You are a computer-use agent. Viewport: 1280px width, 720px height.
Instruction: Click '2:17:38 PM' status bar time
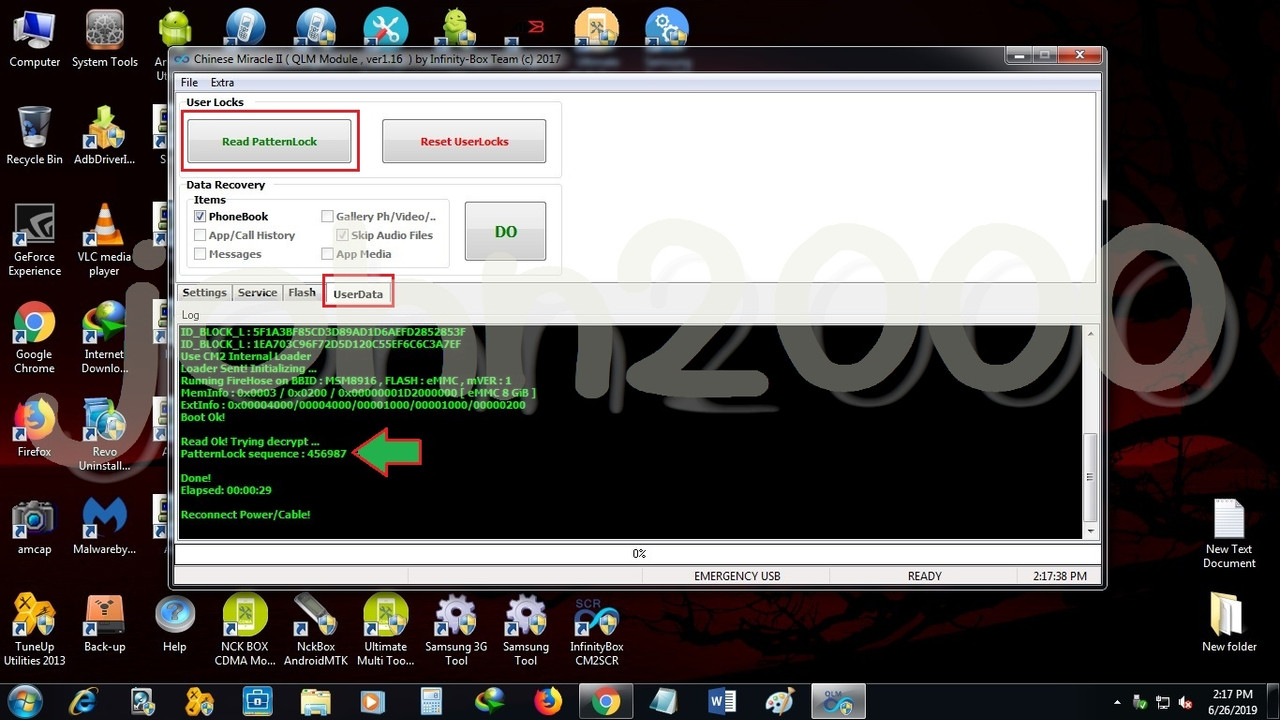point(1062,576)
